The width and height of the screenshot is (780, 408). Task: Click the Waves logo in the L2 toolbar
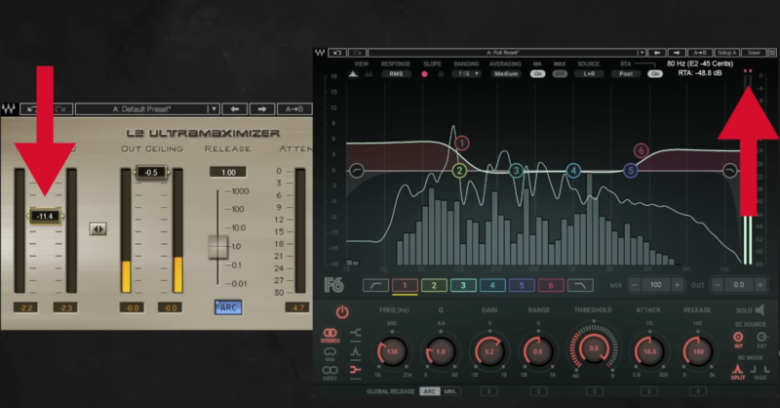[x=8, y=109]
